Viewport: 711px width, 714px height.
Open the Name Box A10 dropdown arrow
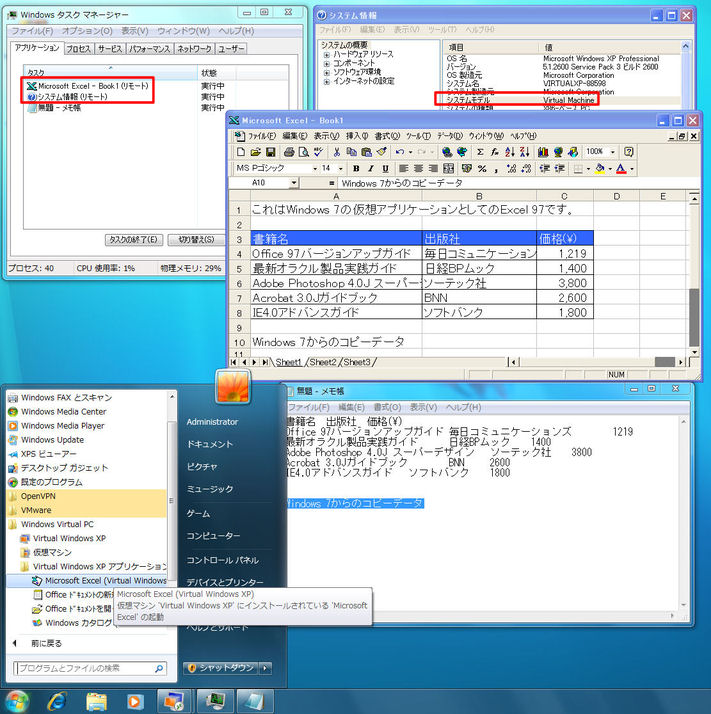tap(294, 183)
